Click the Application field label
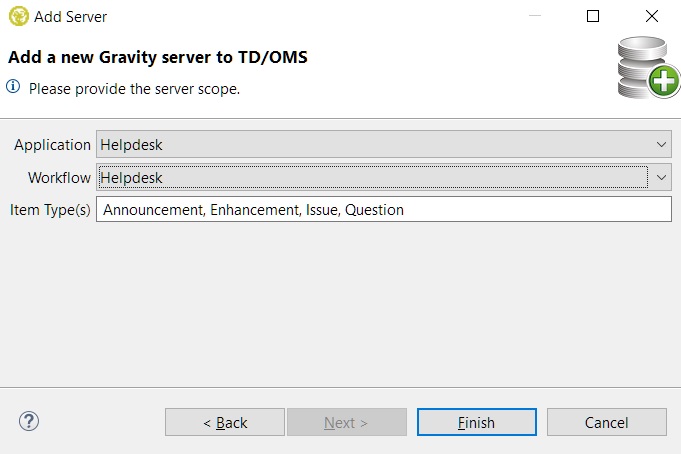 (52, 145)
